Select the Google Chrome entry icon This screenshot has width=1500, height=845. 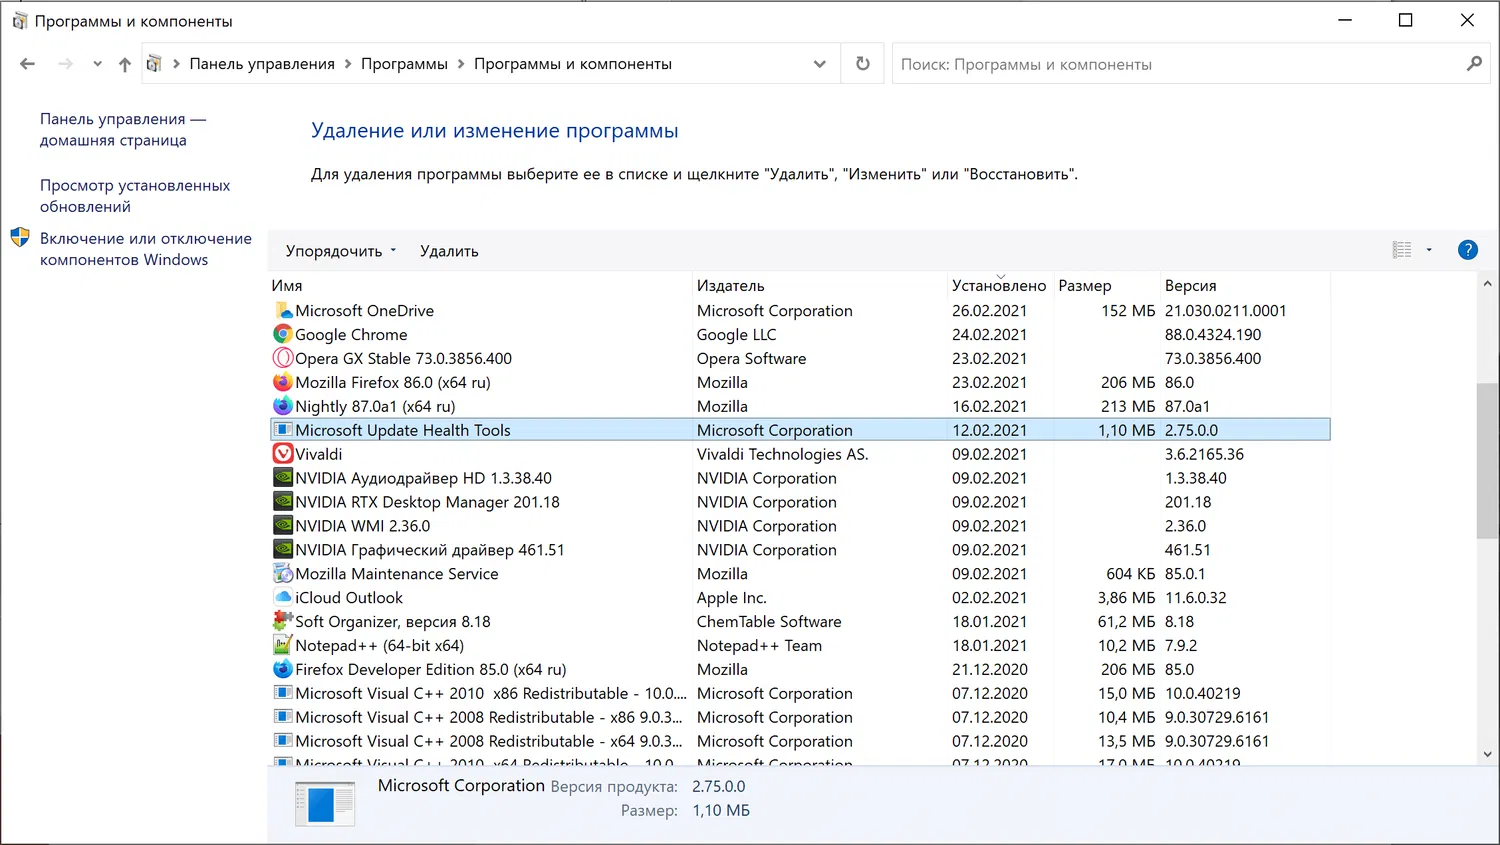point(283,334)
